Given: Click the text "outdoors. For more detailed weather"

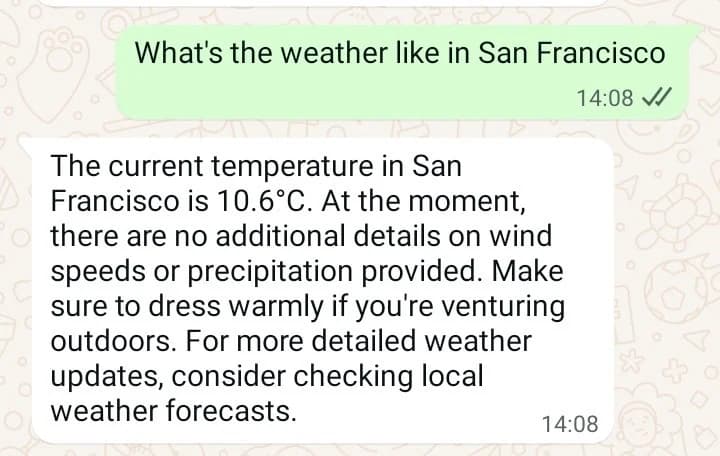Looking at the screenshot, I should point(291,341).
